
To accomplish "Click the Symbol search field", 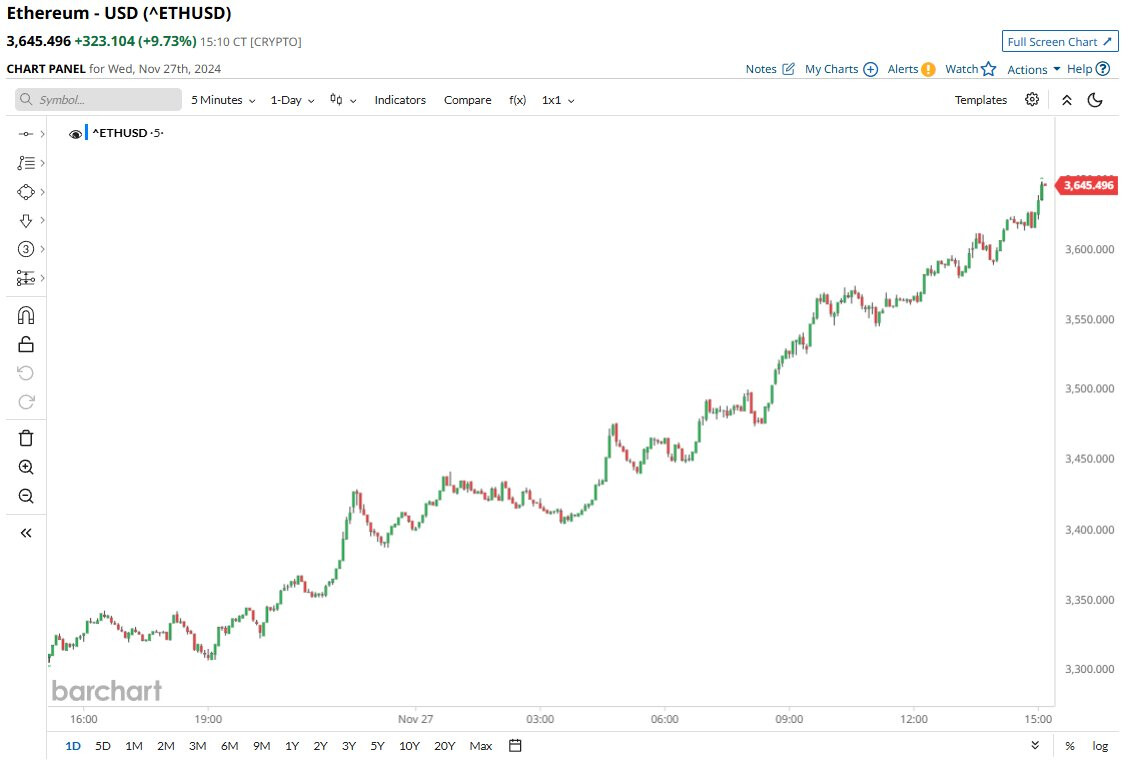I will click(x=98, y=100).
